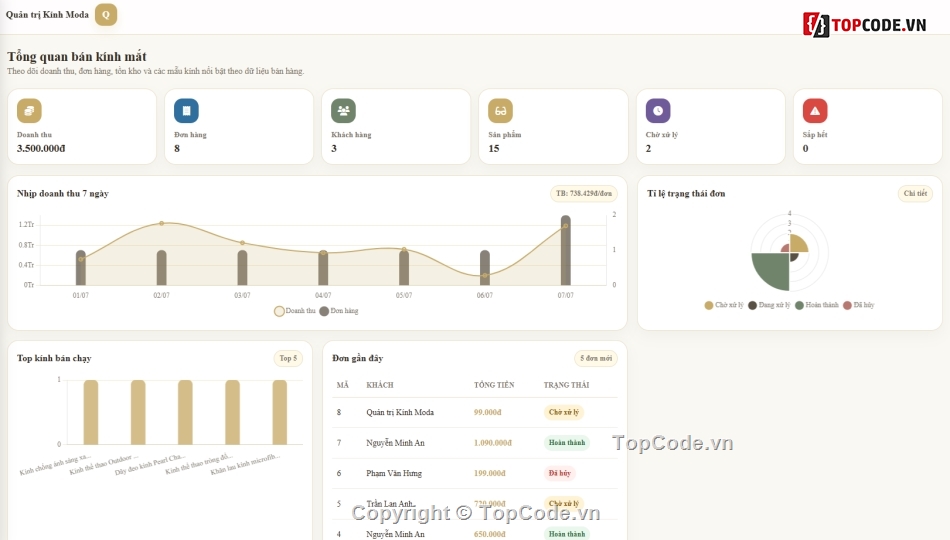Click the Sản phẩm glasses icon
This screenshot has width=950, height=540.
point(500,111)
